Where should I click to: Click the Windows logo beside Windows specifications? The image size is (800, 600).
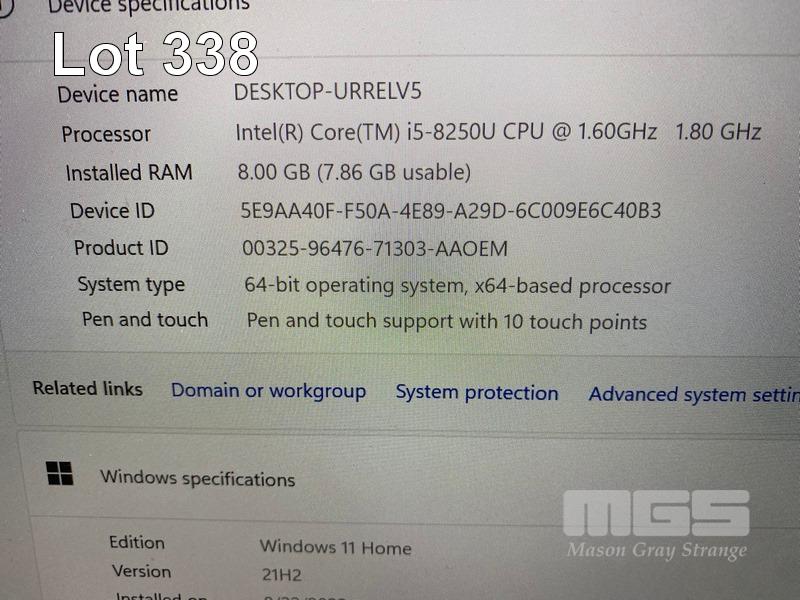60,473
